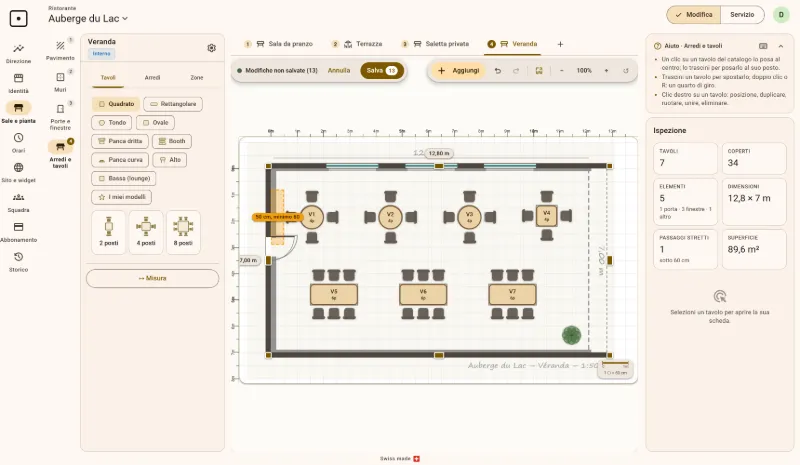Click the Misura measure button
The image size is (800, 465).
click(153, 278)
